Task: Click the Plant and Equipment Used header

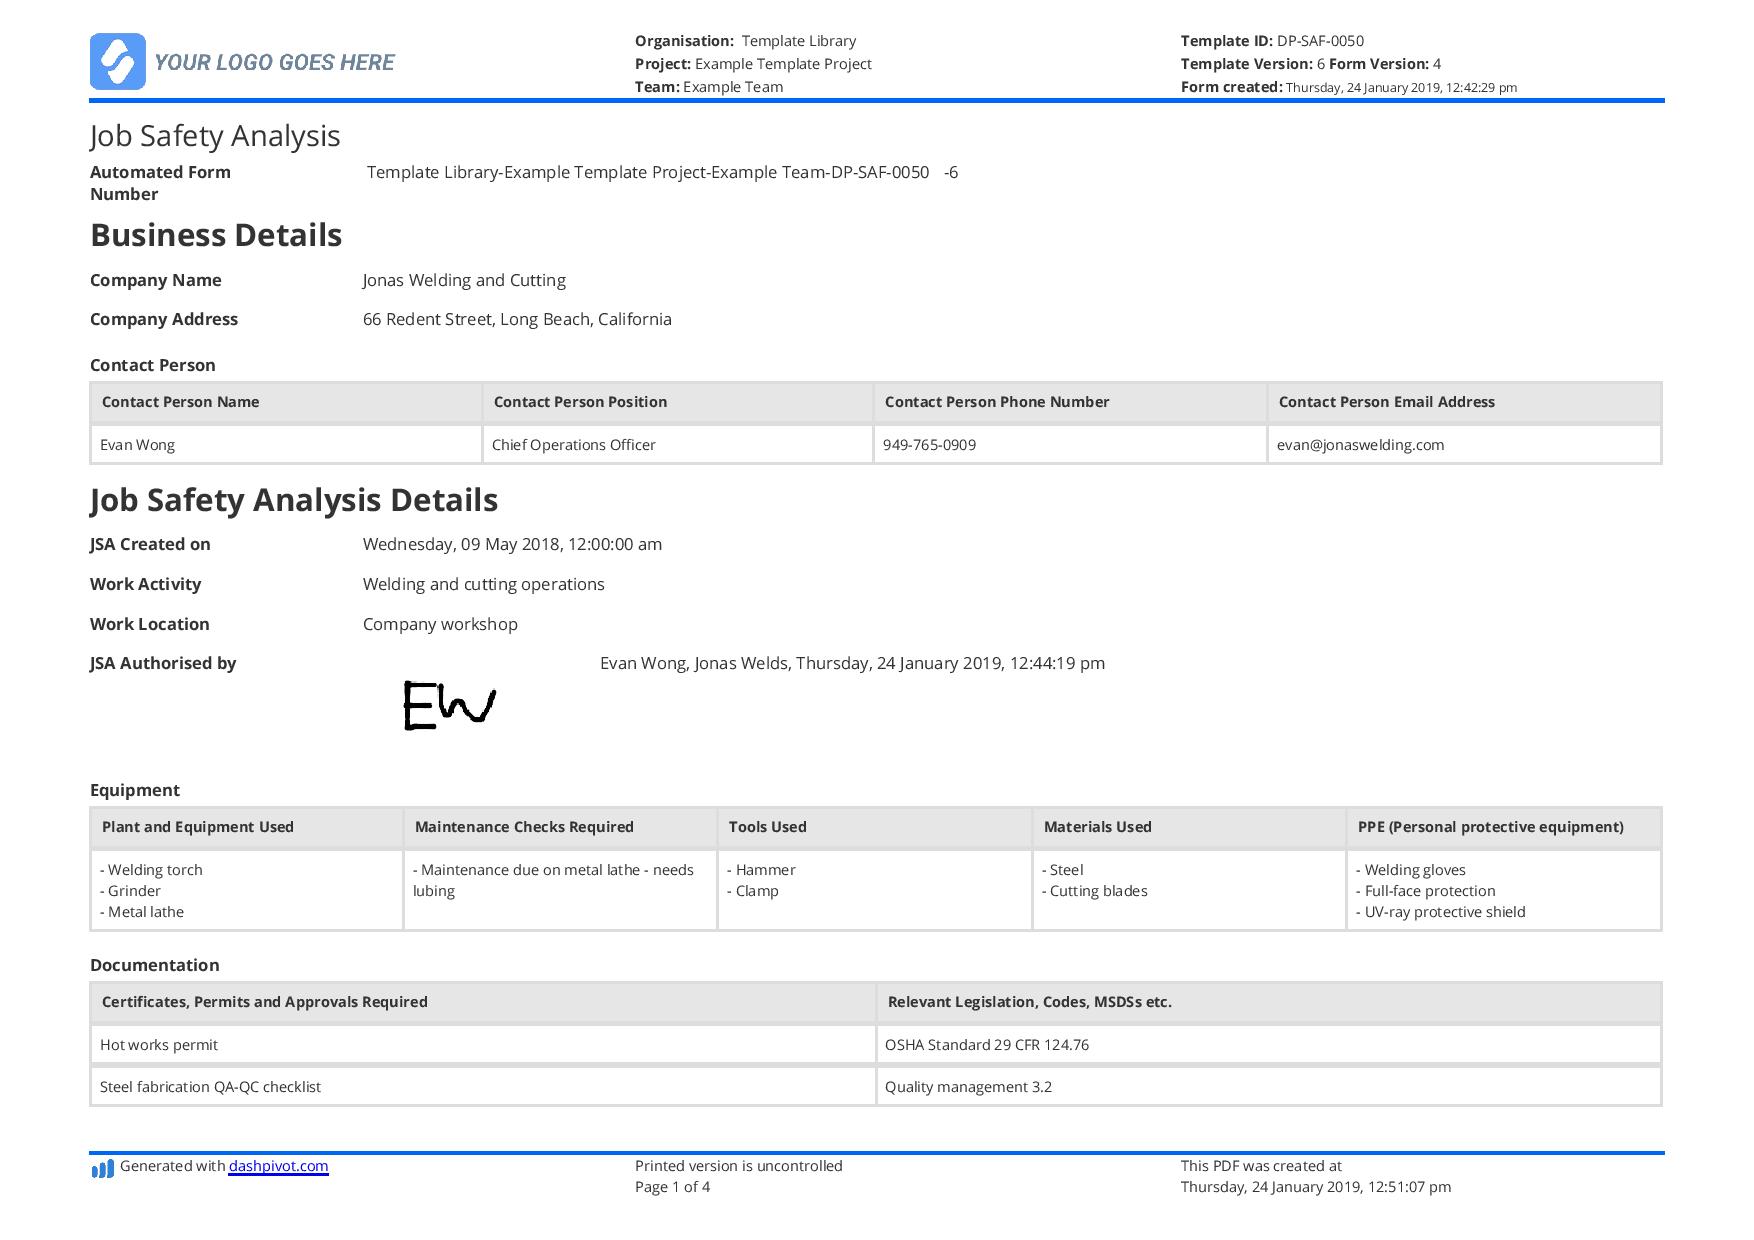Action: click(x=198, y=827)
